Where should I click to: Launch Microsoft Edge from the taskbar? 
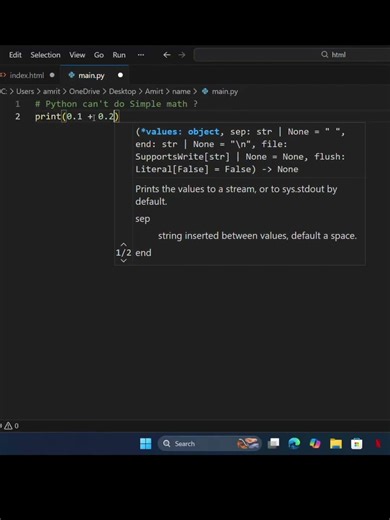click(x=294, y=444)
